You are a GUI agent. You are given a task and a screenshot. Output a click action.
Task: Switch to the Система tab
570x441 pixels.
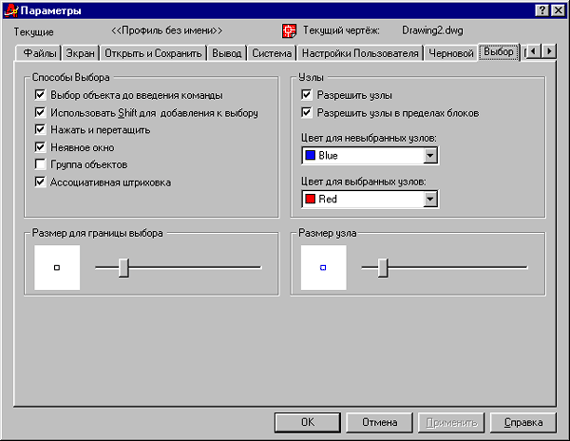coord(272,53)
